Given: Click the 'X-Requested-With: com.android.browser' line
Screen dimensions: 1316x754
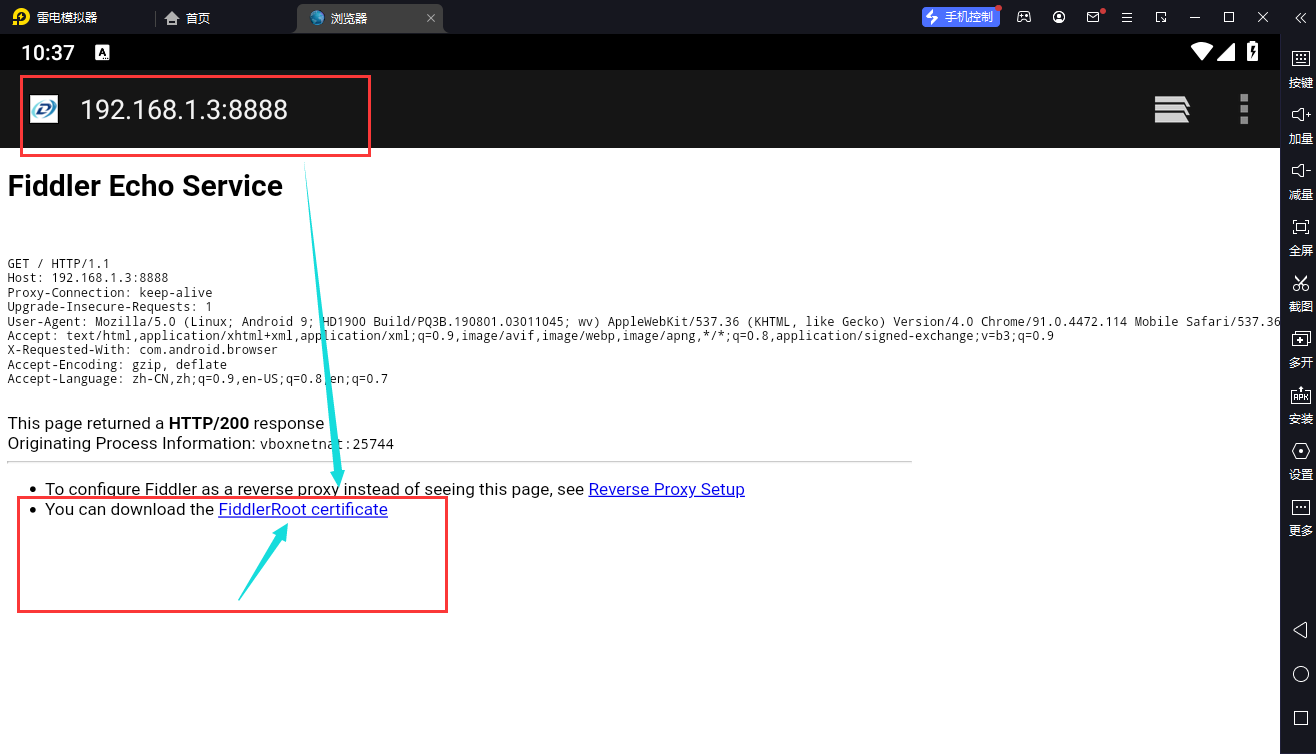Looking at the screenshot, I should point(143,350).
